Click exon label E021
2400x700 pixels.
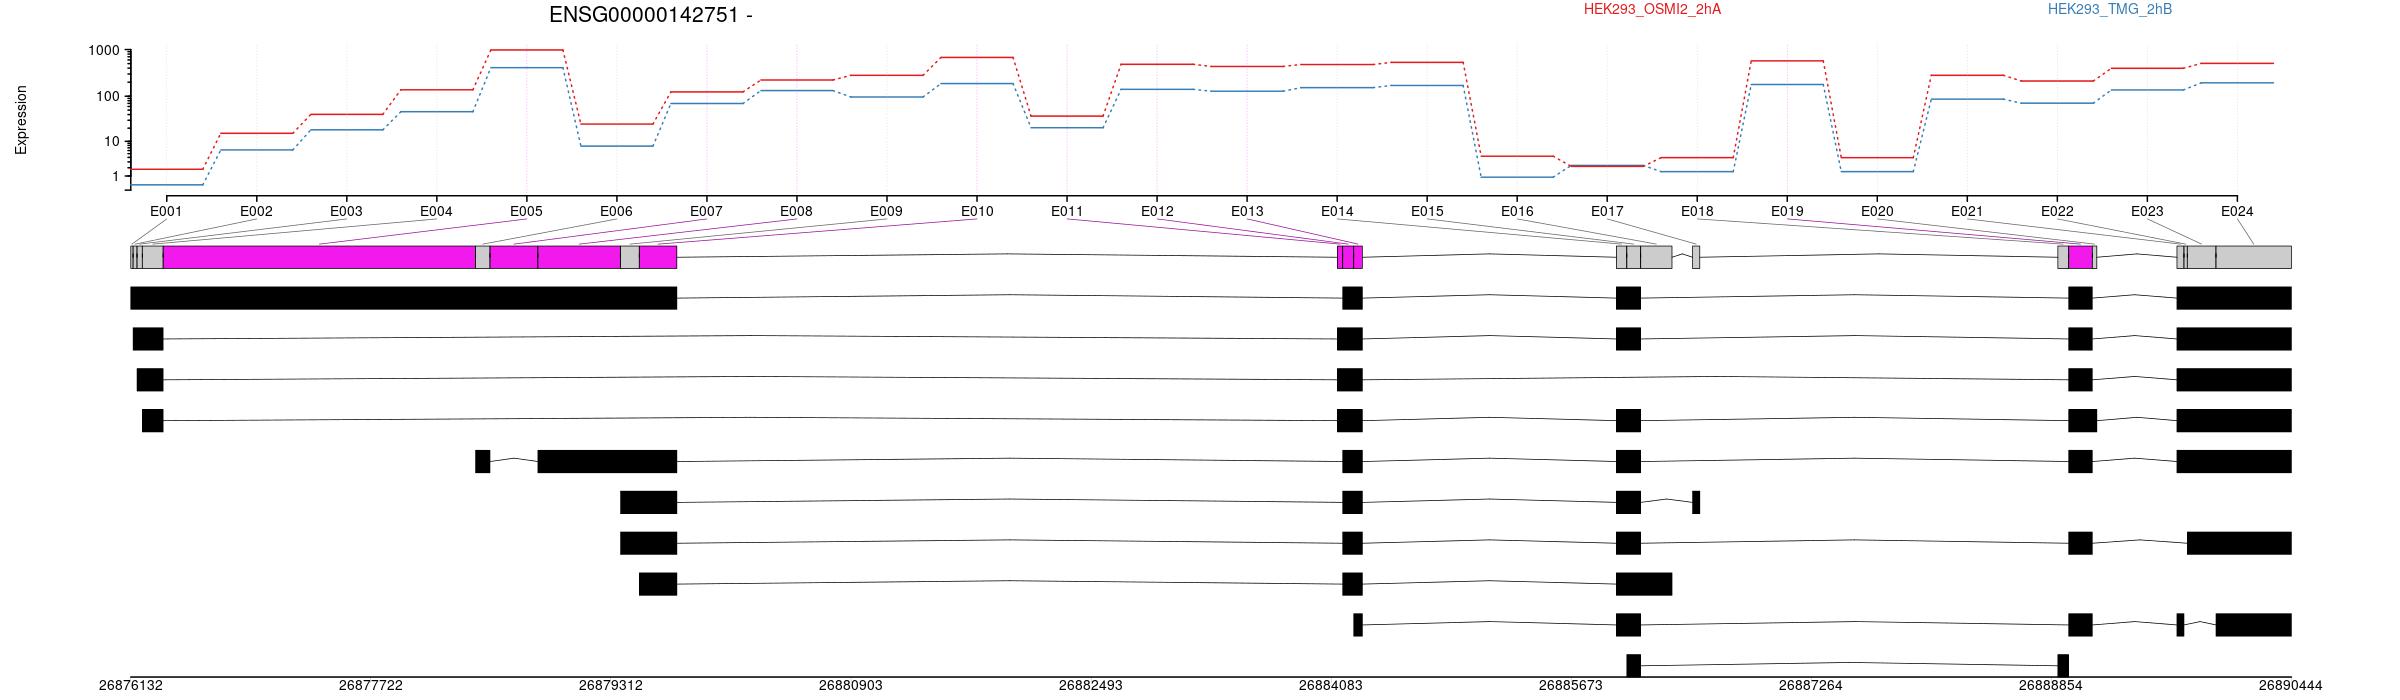coord(1967,211)
